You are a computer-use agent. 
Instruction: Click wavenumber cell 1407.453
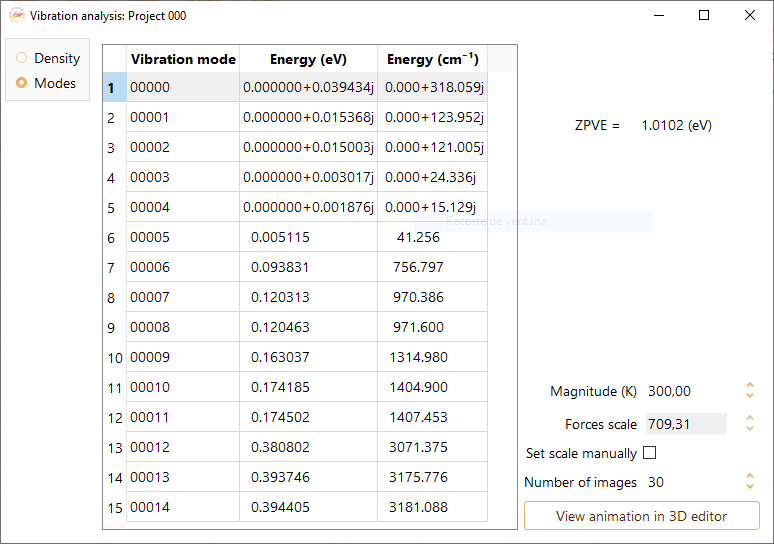pyautogui.click(x=432, y=417)
